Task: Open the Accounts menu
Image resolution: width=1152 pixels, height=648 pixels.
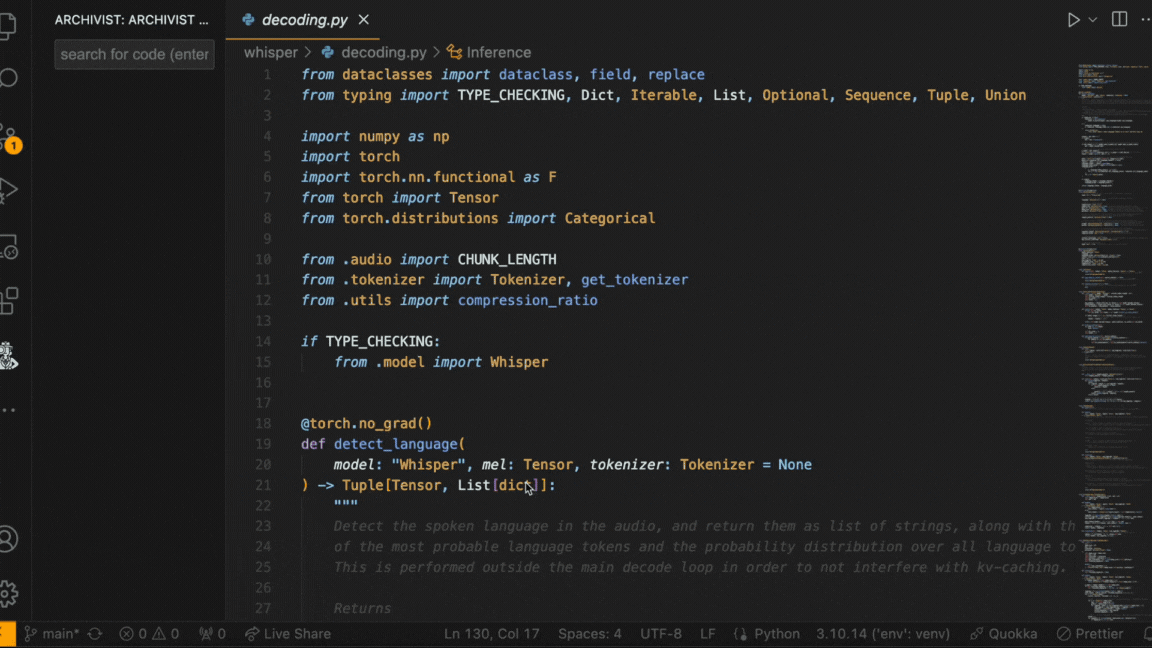Action: tap(8, 539)
